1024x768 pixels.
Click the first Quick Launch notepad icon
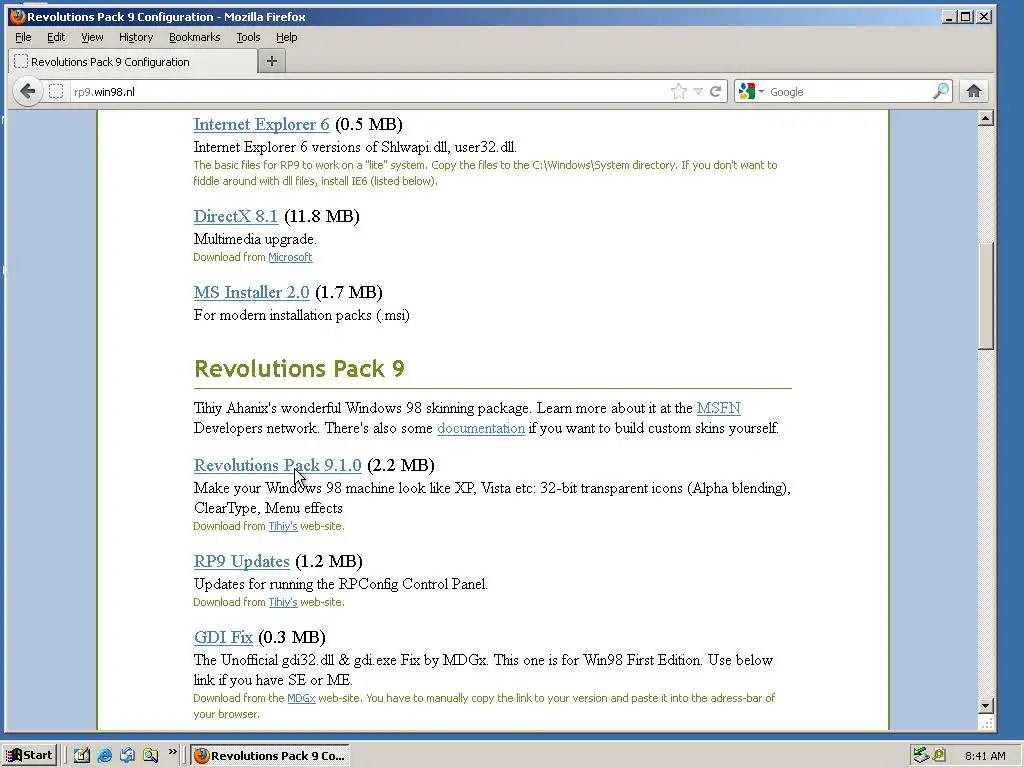[82, 755]
